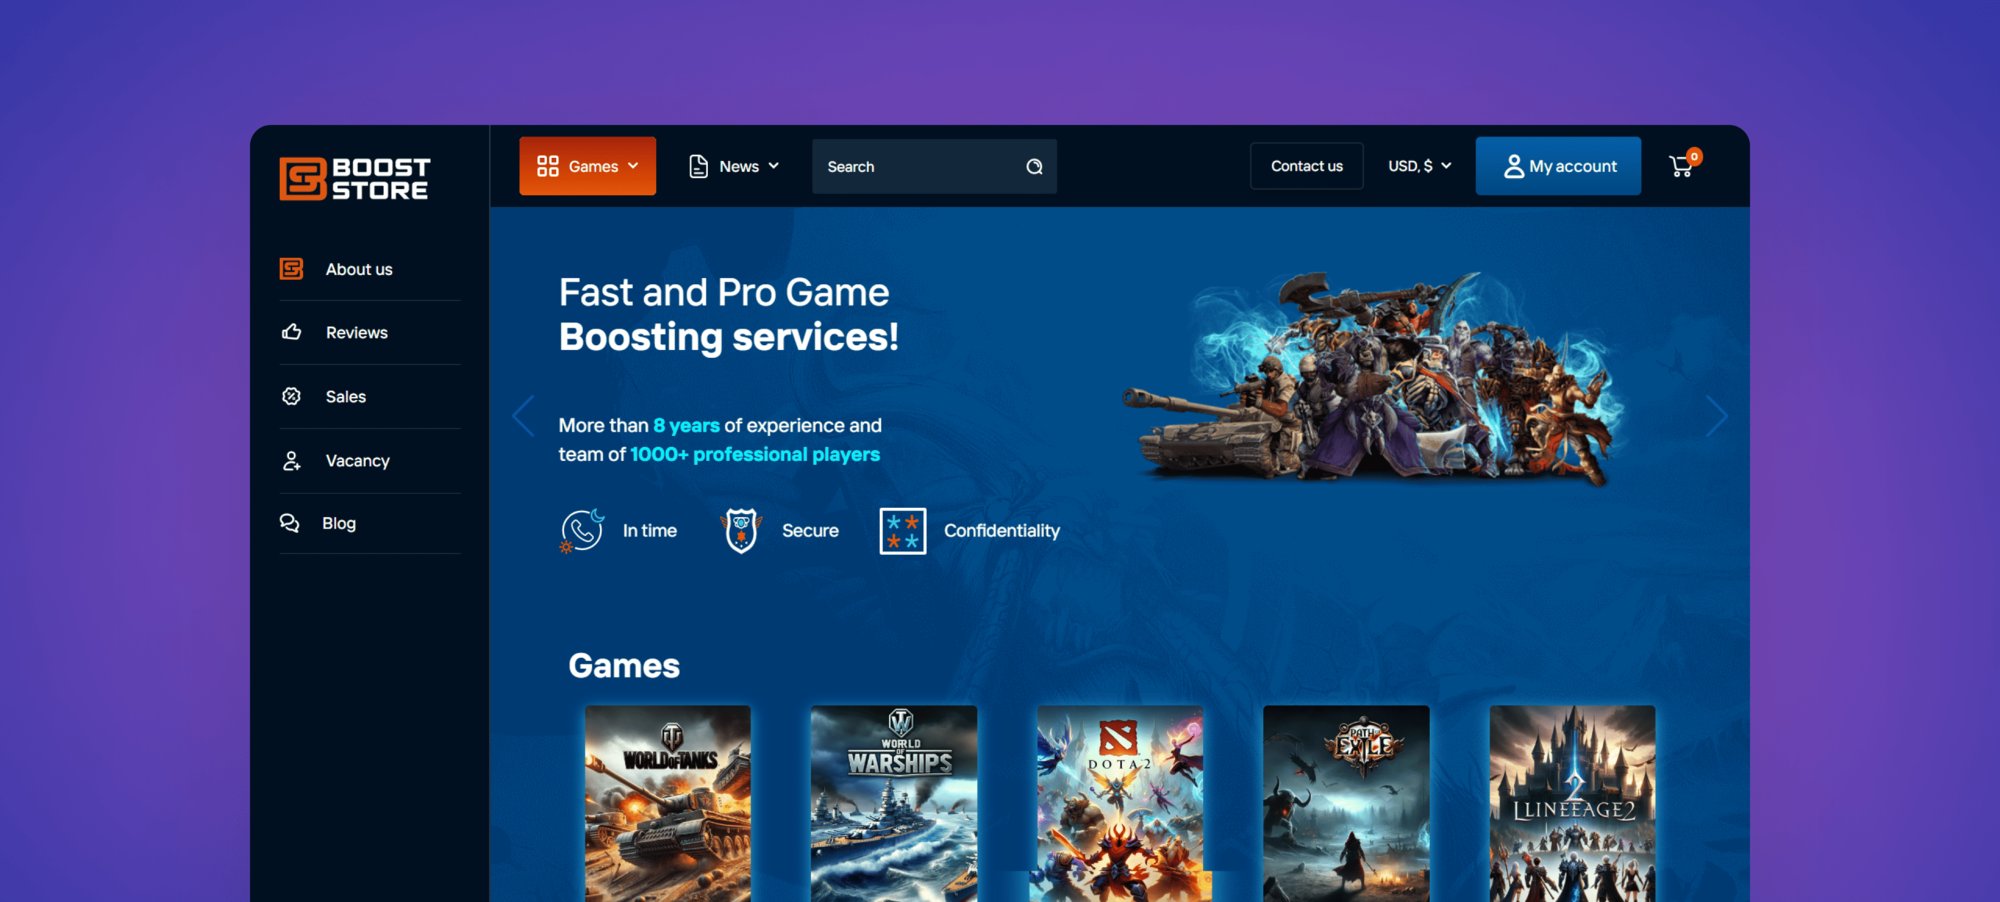Viewport: 2000px width, 902px height.
Task: Open the shopping cart icon
Action: pyautogui.click(x=1682, y=166)
